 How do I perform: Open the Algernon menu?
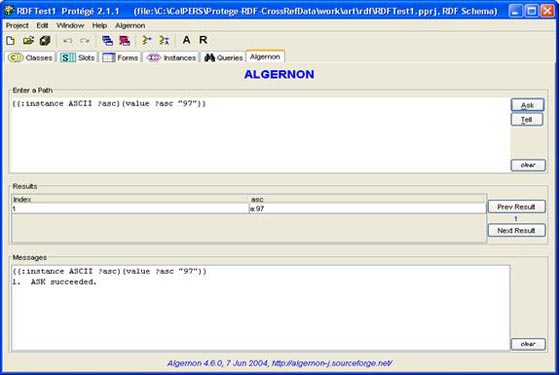coord(130,25)
